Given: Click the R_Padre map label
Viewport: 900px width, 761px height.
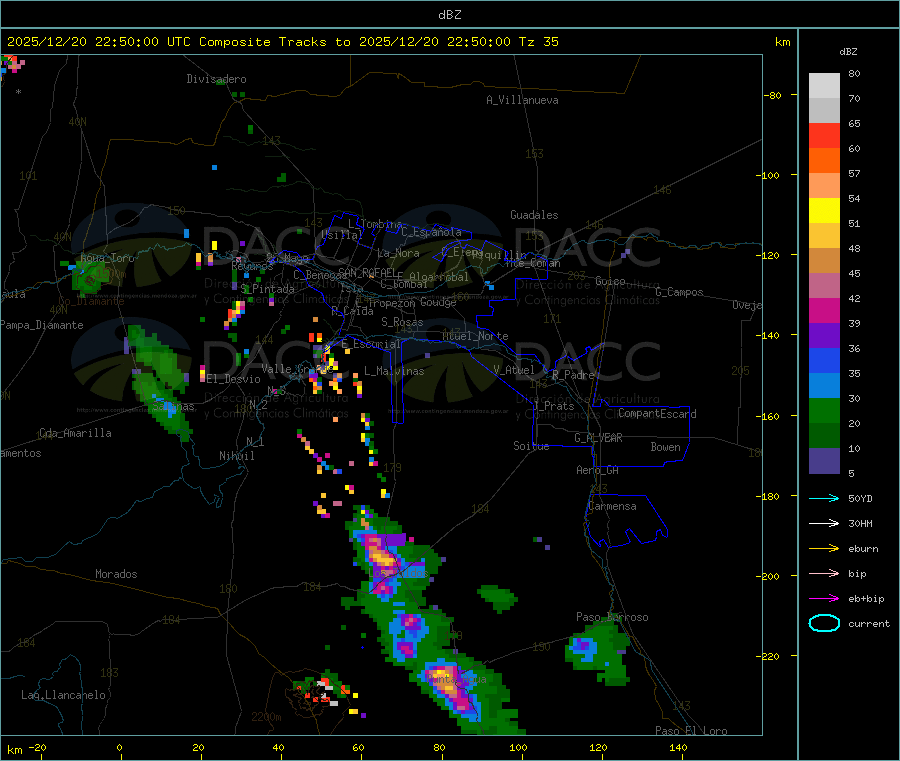Looking at the screenshot, I should click(x=573, y=375).
